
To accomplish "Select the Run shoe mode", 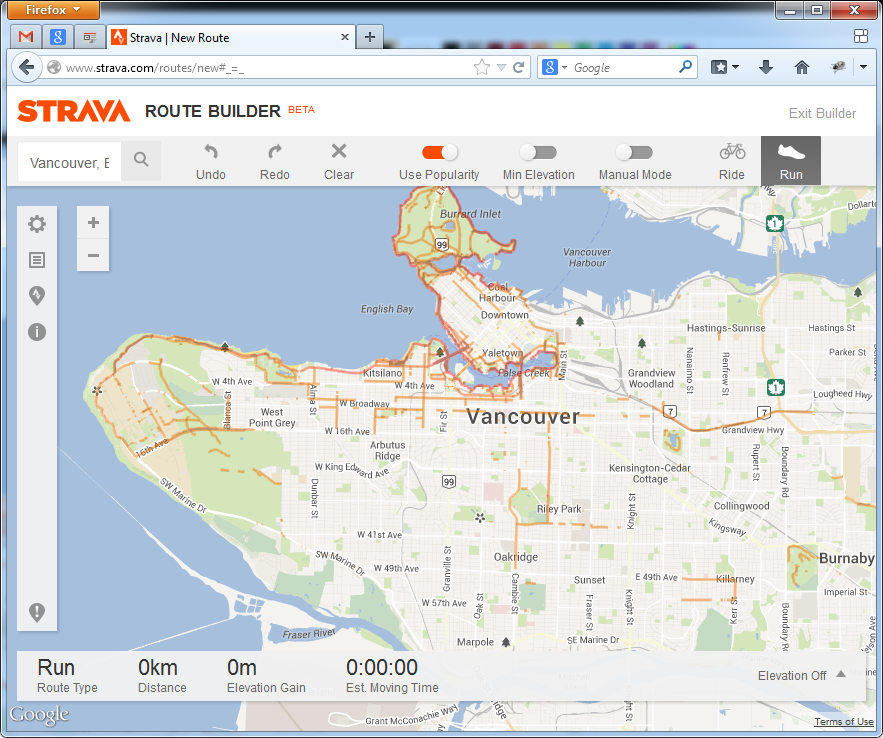I will click(x=791, y=152).
